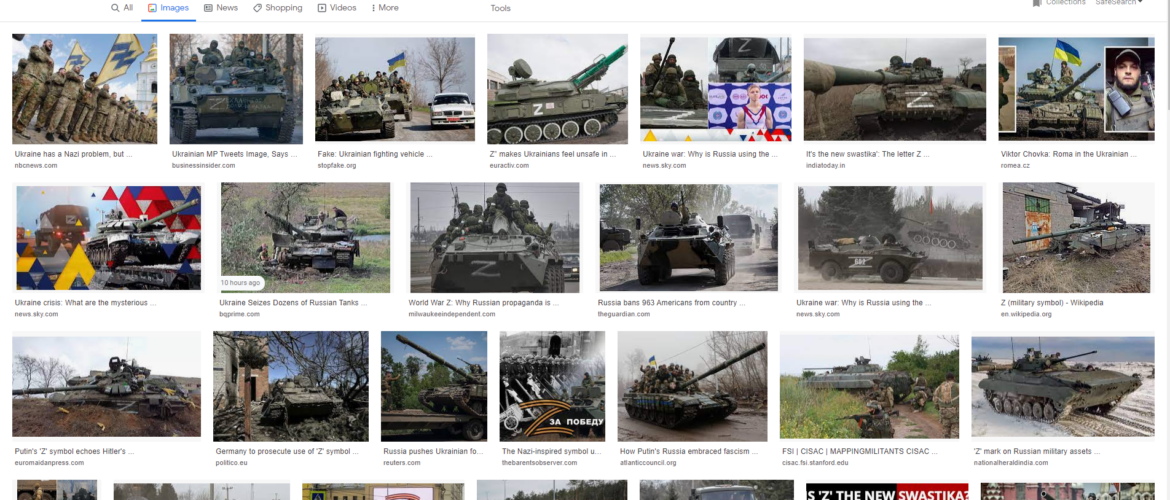
Task: Expand the More options menu
Action: click(x=384, y=8)
